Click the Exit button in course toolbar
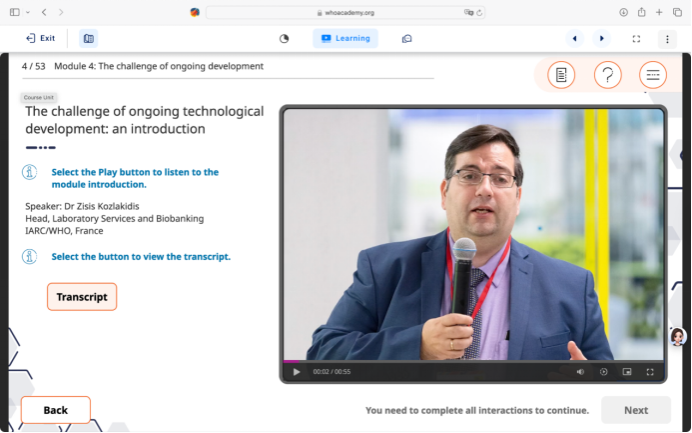692x433 pixels. tap(40, 38)
